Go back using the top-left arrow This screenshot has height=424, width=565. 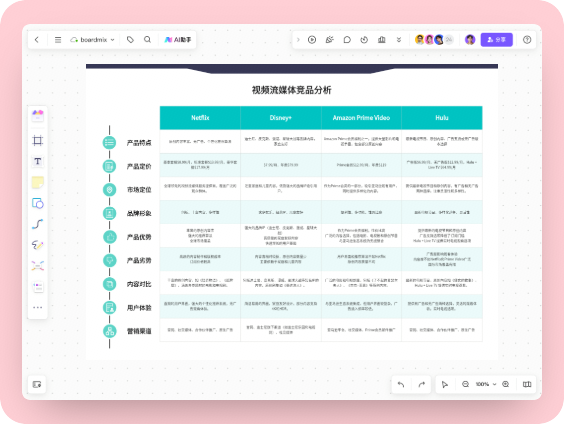(x=37, y=40)
